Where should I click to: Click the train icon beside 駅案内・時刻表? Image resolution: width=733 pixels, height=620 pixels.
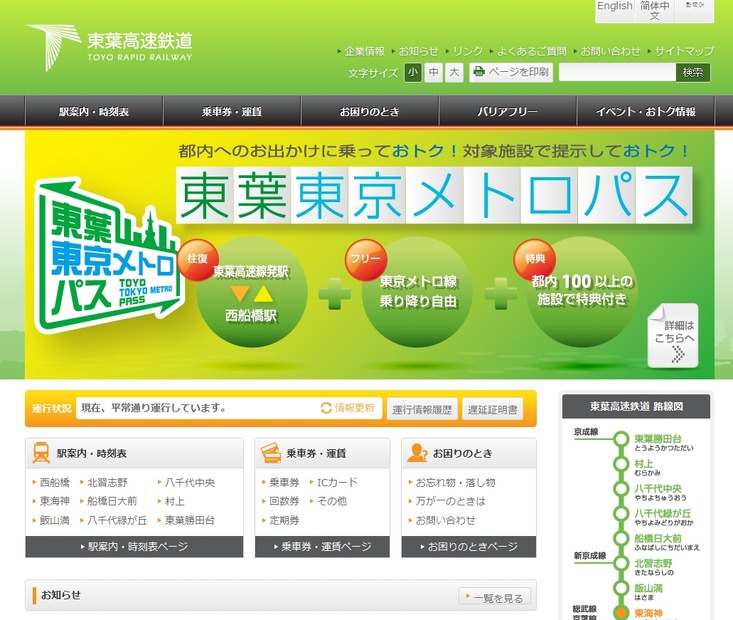coord(41,453)
